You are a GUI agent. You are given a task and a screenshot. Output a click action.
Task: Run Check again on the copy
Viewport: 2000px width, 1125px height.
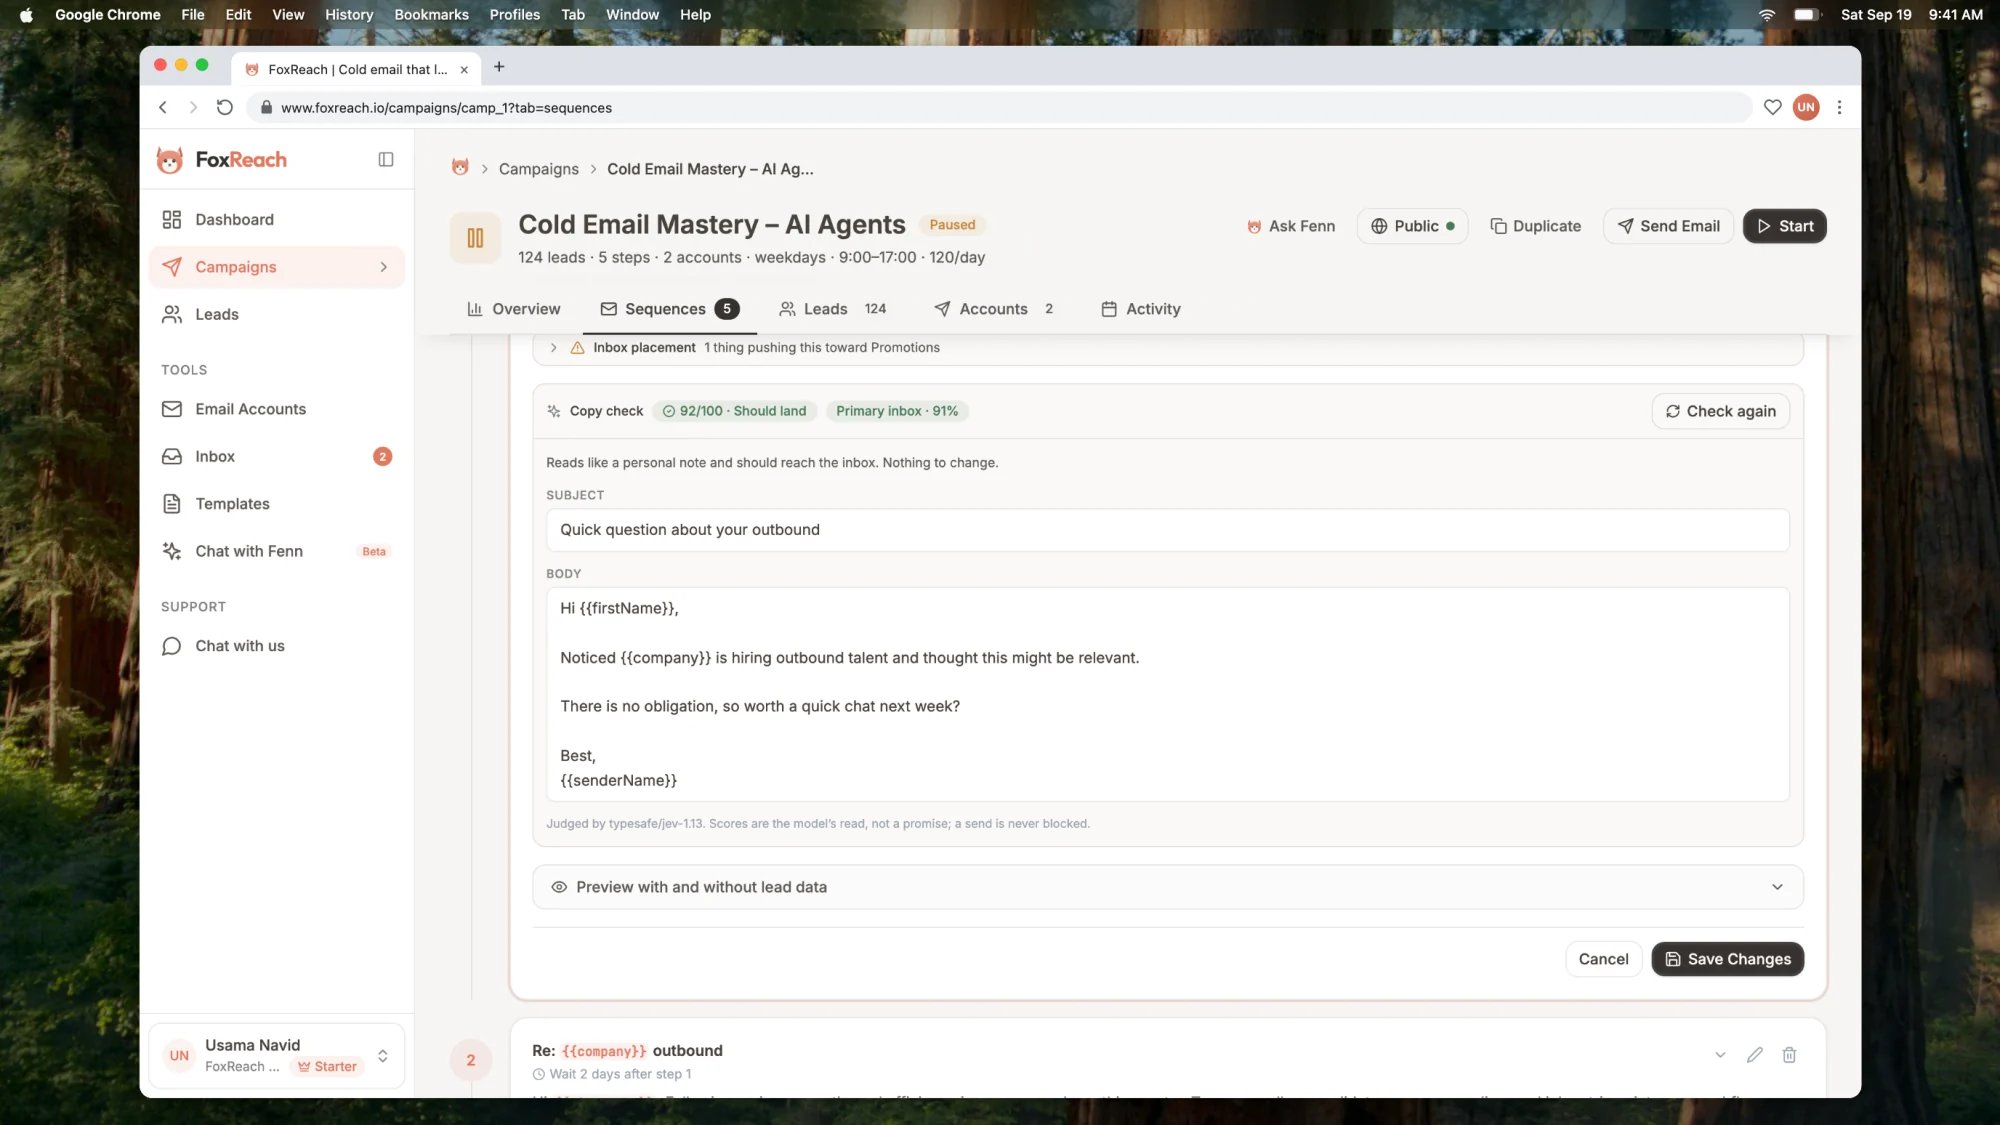point(1720,411)
